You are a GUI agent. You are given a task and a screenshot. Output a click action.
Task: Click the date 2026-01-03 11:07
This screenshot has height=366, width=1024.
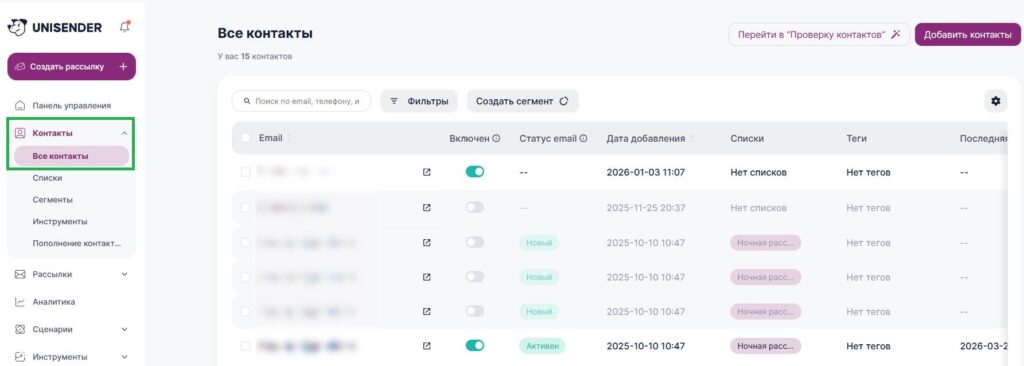(645, 173)
